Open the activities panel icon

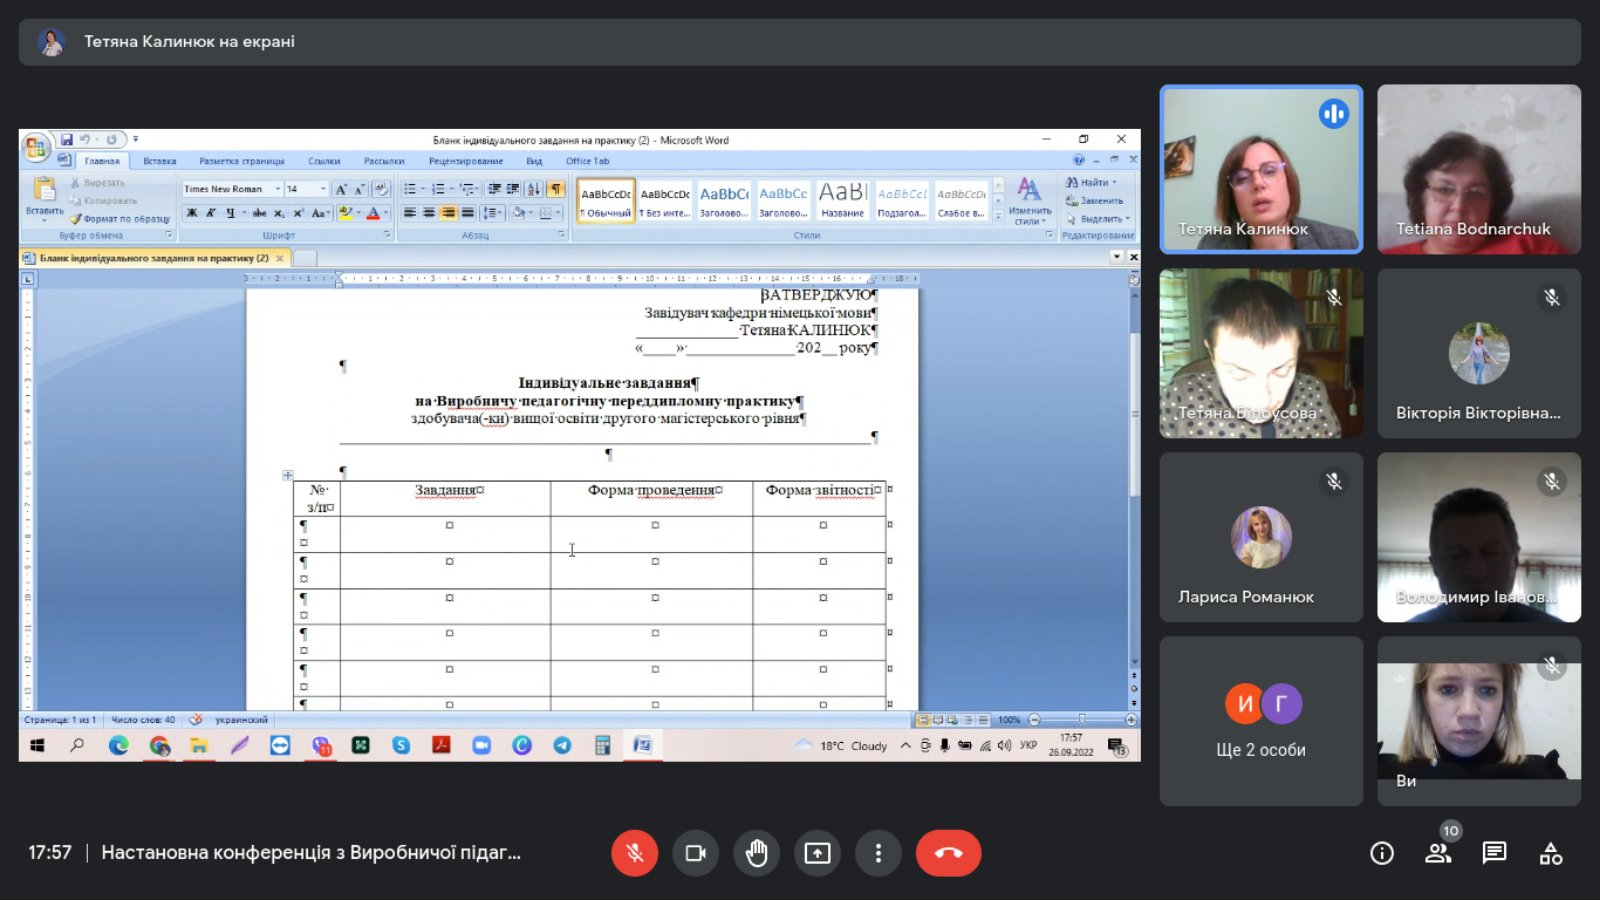(x=1550, y=853)
